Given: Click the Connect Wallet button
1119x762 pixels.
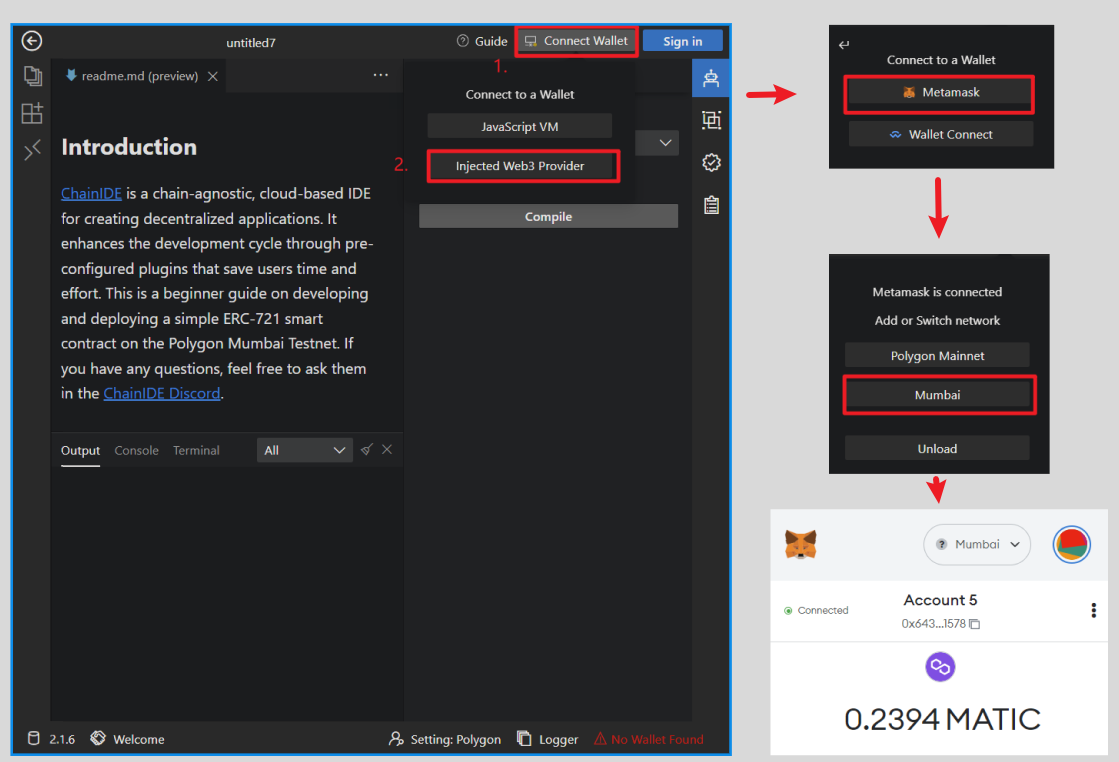Looking at the screenshot, I should [576, 41].
